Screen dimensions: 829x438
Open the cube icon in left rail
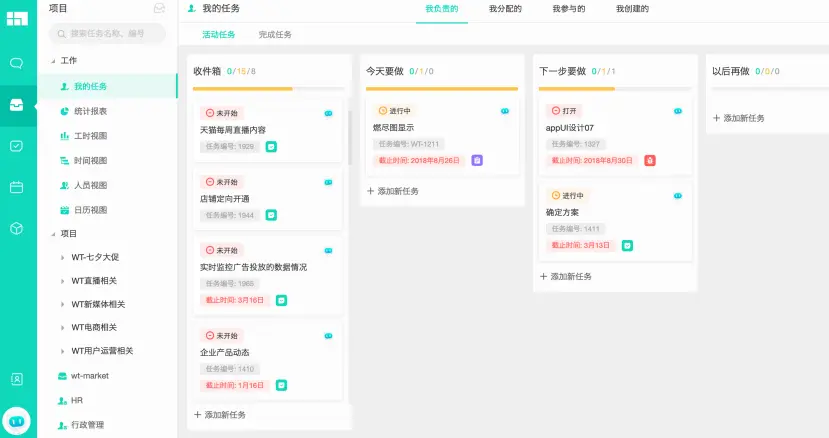(x=16, y=228)
